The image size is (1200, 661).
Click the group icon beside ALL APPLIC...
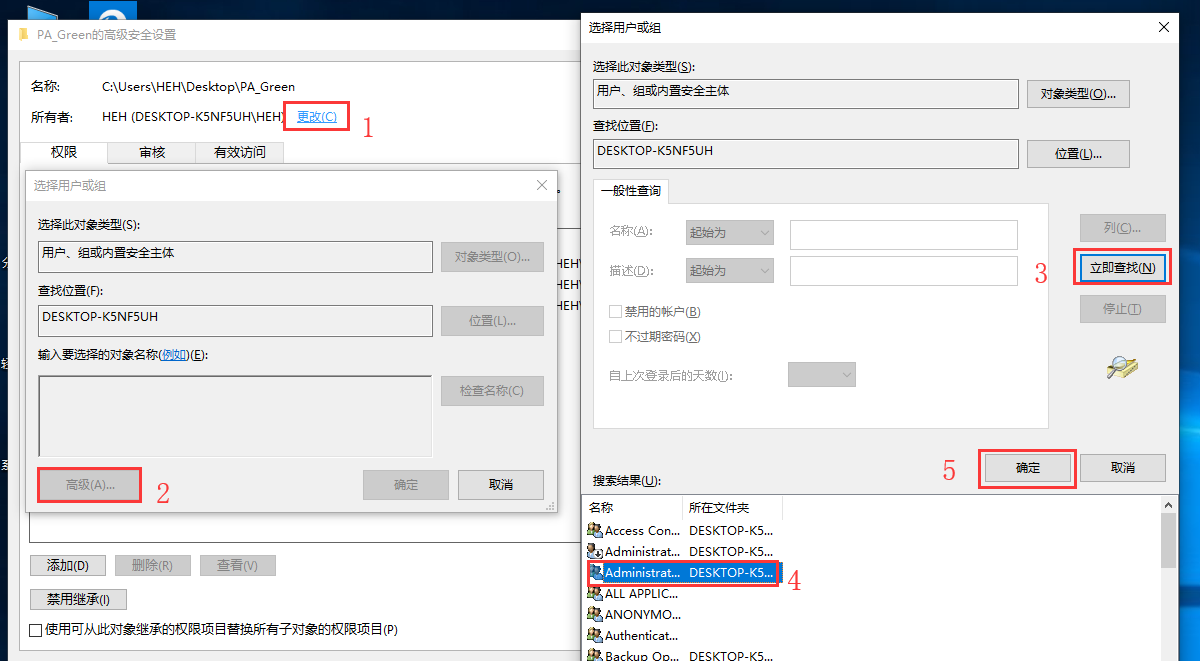click(595, 593)
